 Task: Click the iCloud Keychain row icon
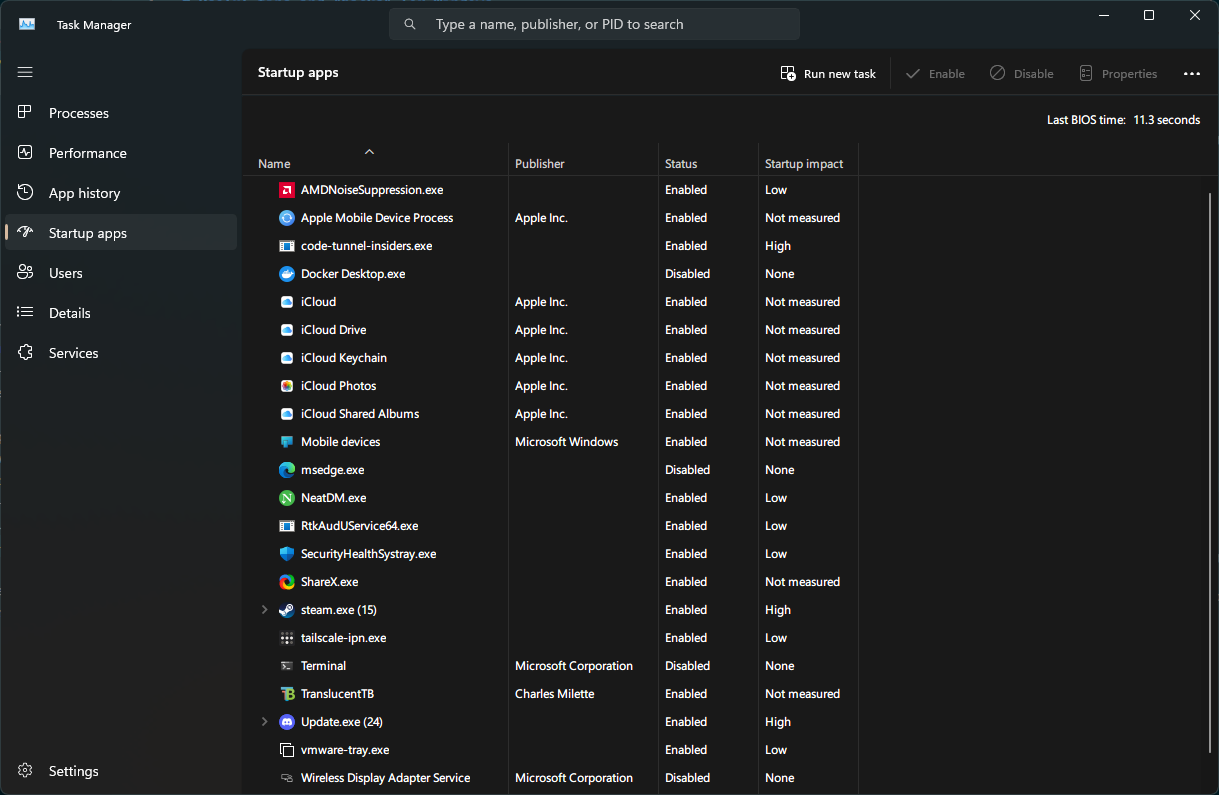pos(287,358)
